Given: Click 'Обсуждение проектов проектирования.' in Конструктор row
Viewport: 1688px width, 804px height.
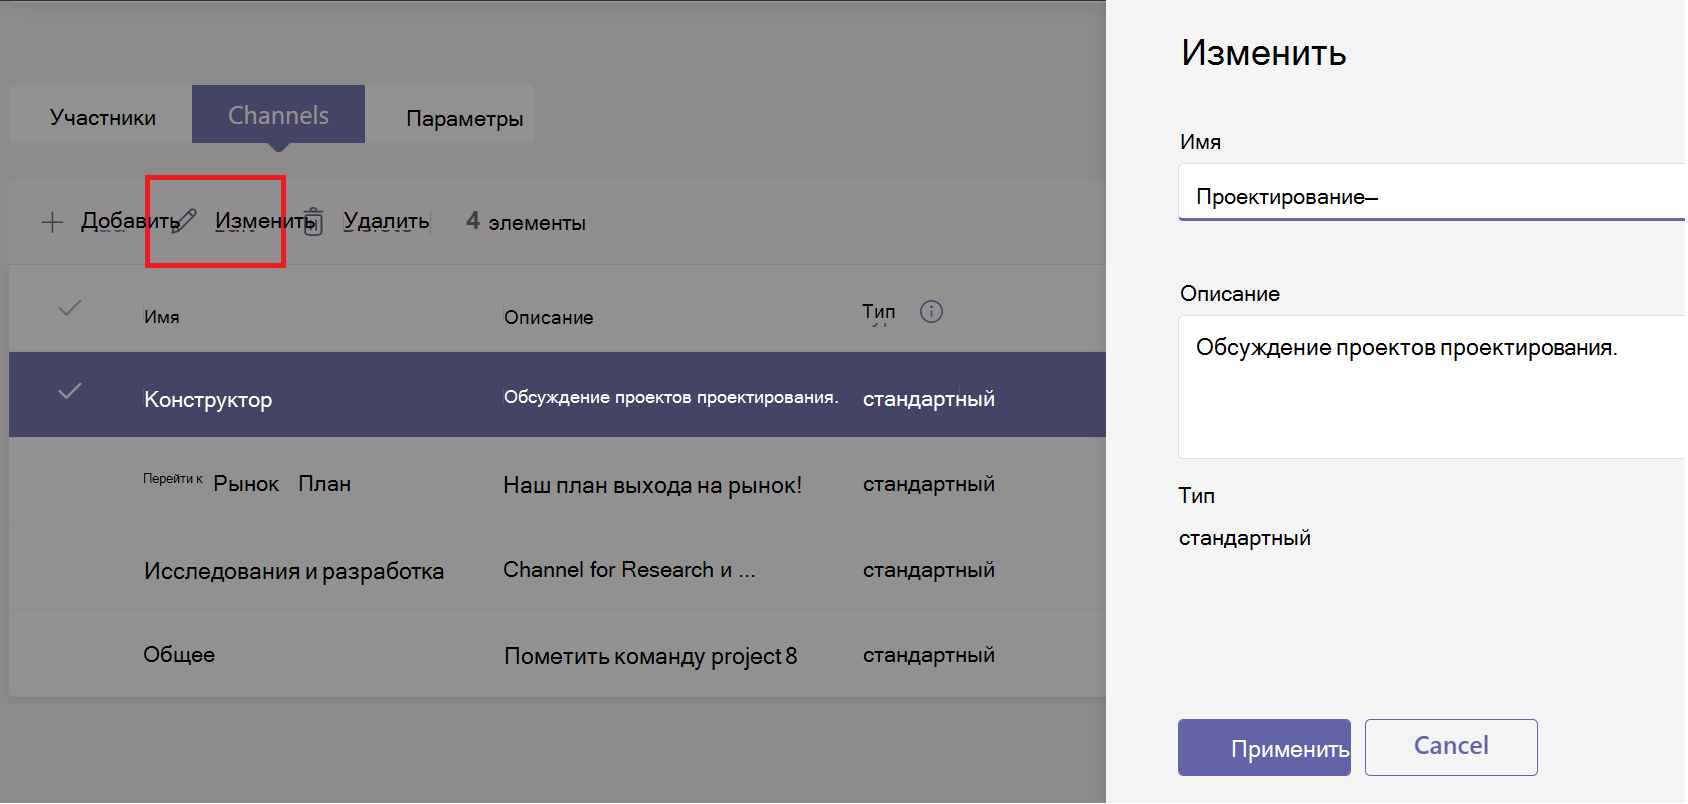Looking at the screenshot, I should coord(671,398).
